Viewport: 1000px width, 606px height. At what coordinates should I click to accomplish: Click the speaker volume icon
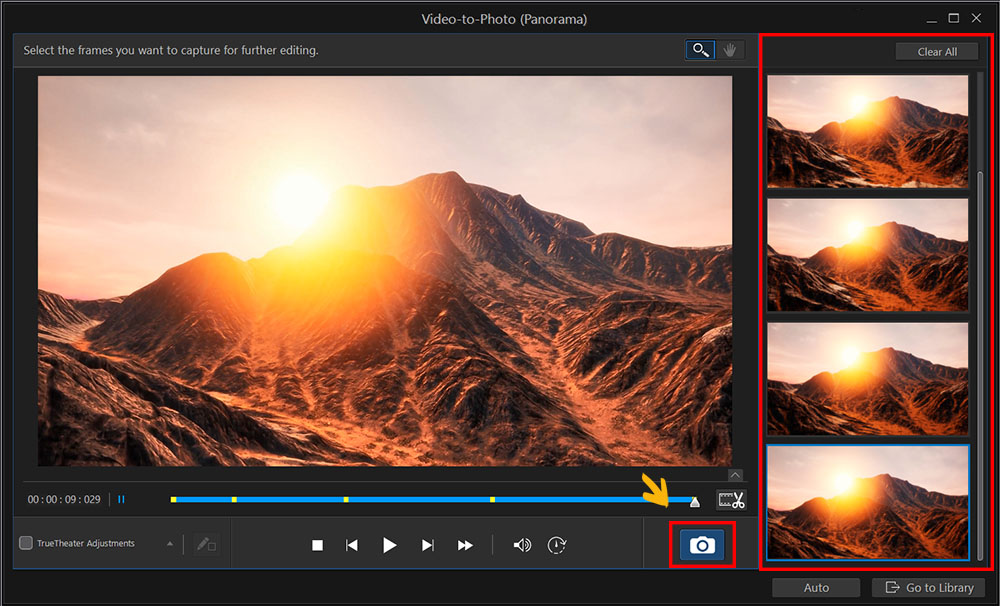[521, 545]
